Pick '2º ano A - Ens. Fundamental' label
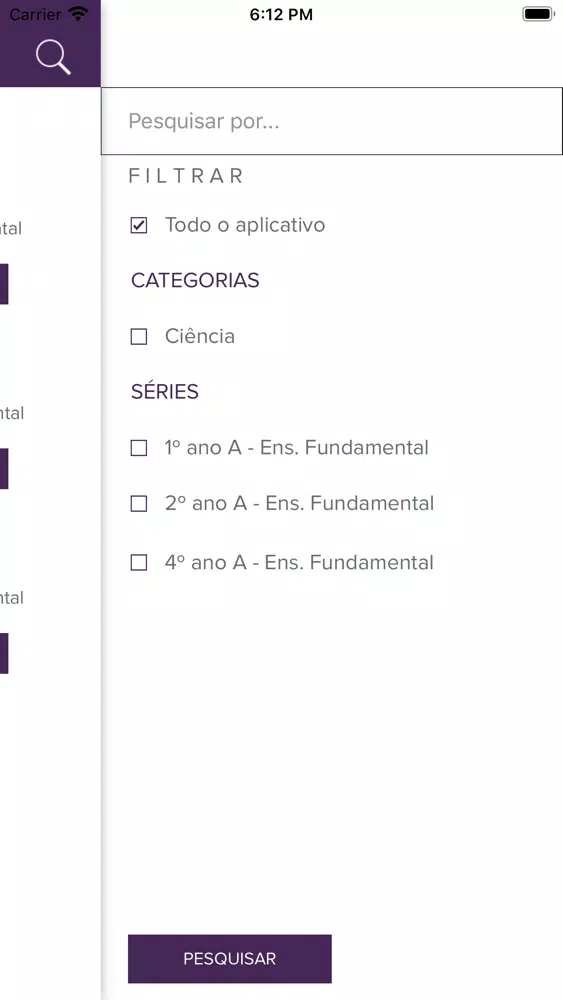 (299, 503)
